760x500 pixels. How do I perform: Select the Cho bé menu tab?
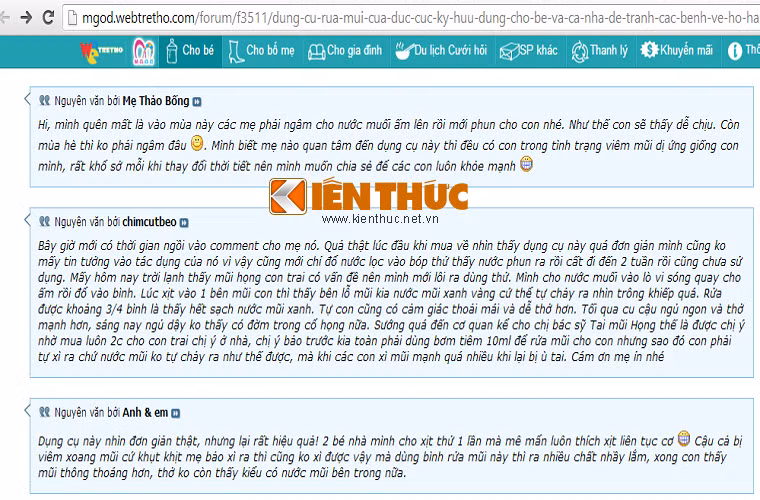pos(190,51)
